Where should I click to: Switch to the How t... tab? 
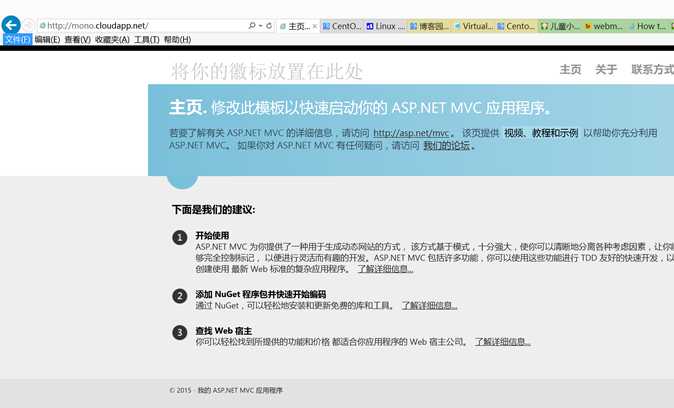(647, 26)
